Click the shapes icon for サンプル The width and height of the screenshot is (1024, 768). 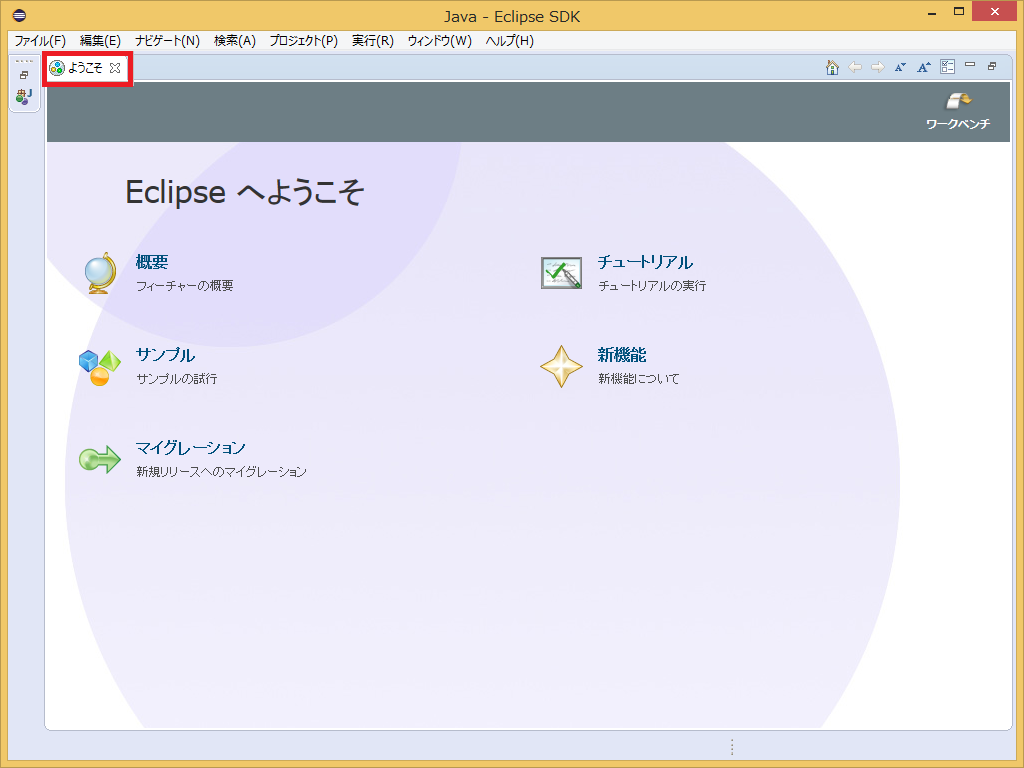tap(99, 368)
